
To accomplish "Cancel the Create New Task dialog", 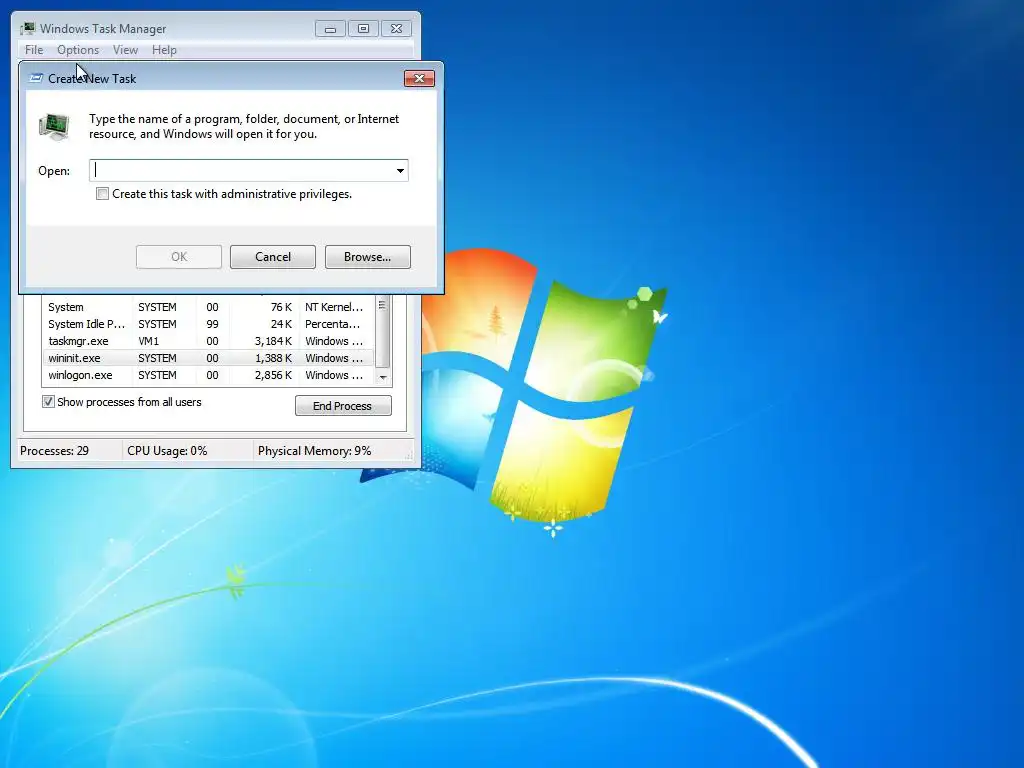I will (273, 257).
